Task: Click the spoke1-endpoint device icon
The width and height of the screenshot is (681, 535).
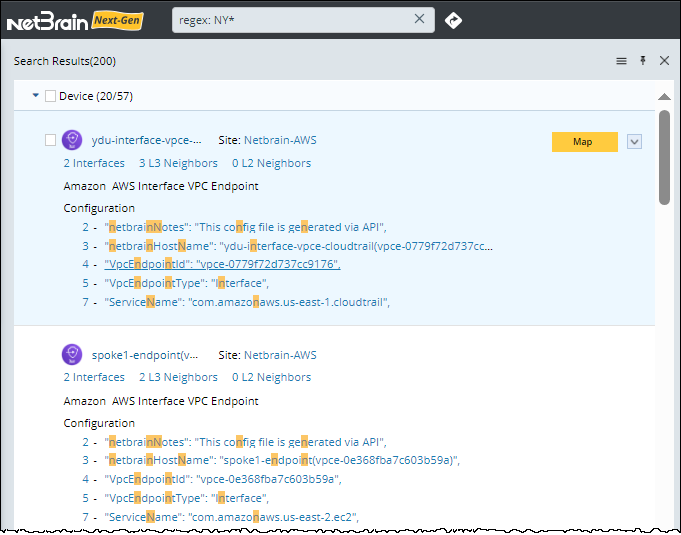Action: pos(72,354)
